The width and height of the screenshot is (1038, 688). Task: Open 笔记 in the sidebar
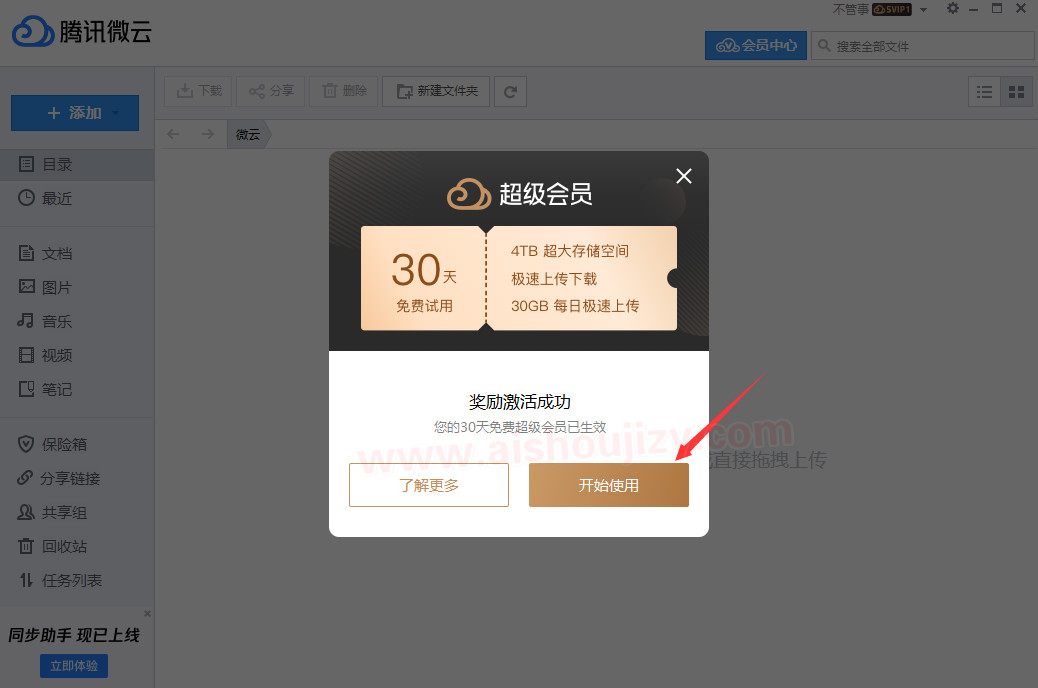pyautogui.click(x=77, y=389)
